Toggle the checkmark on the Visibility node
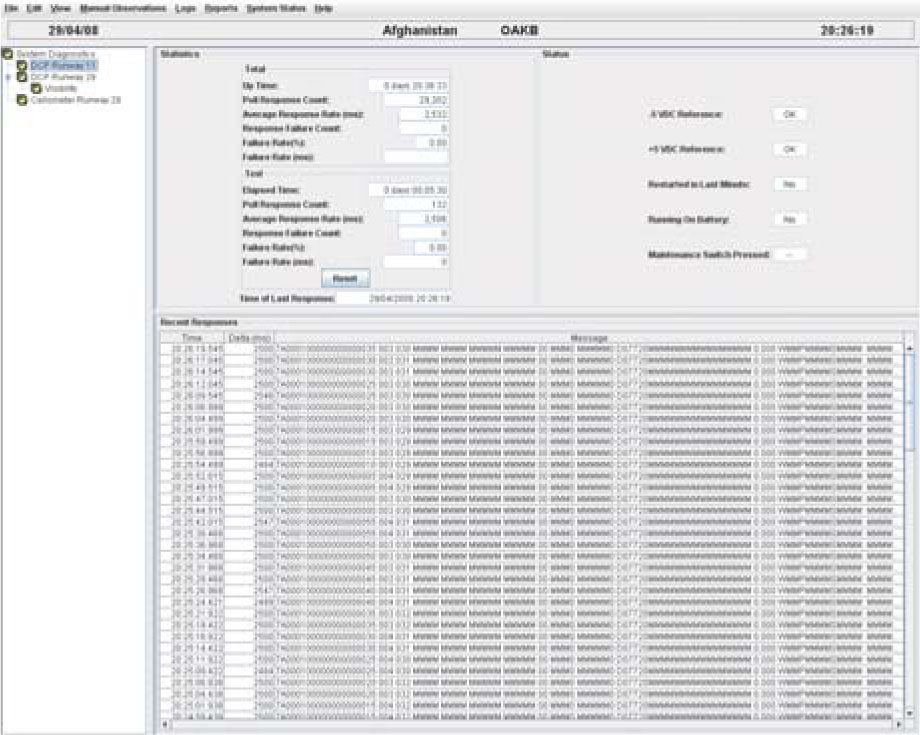Screen dimensions: 920x735 click(36, 87)
